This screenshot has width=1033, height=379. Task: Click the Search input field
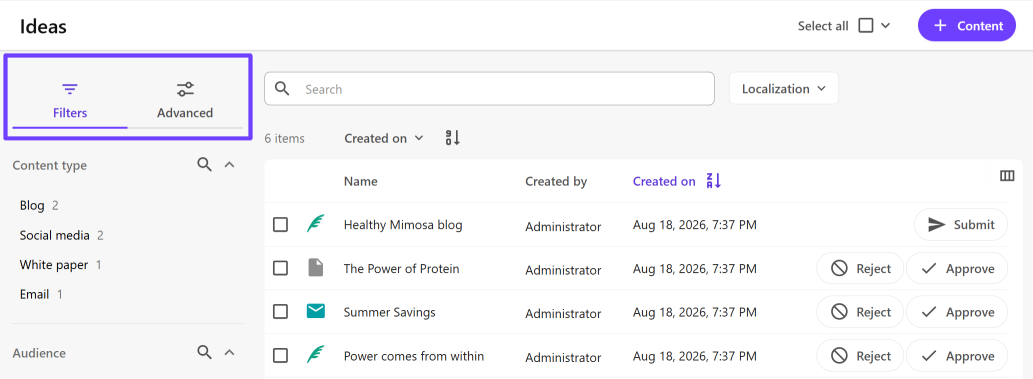pos(489,89)
